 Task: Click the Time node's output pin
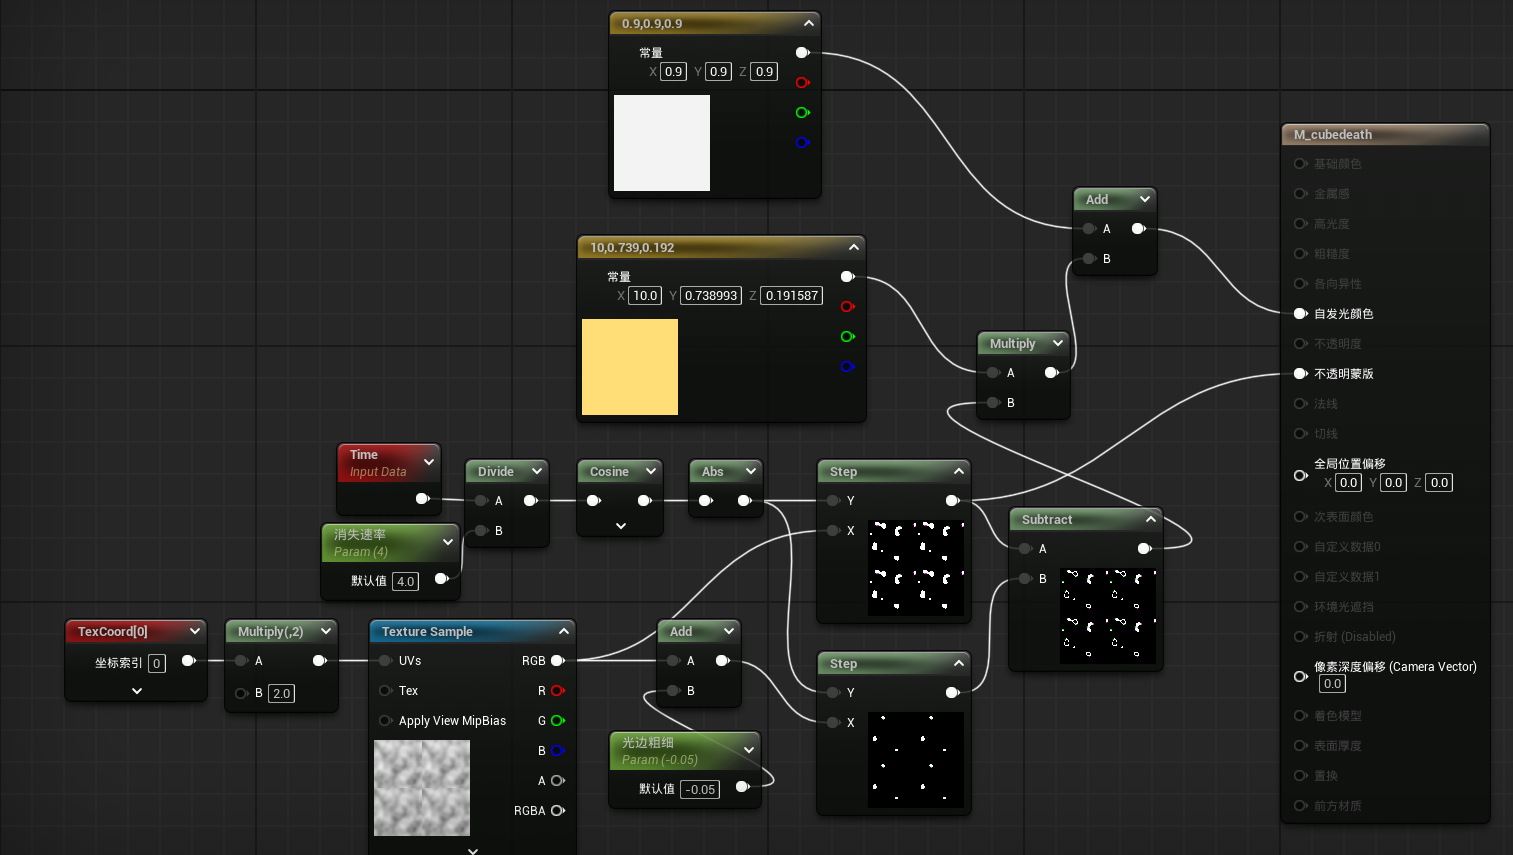click(x=422, y=498)
